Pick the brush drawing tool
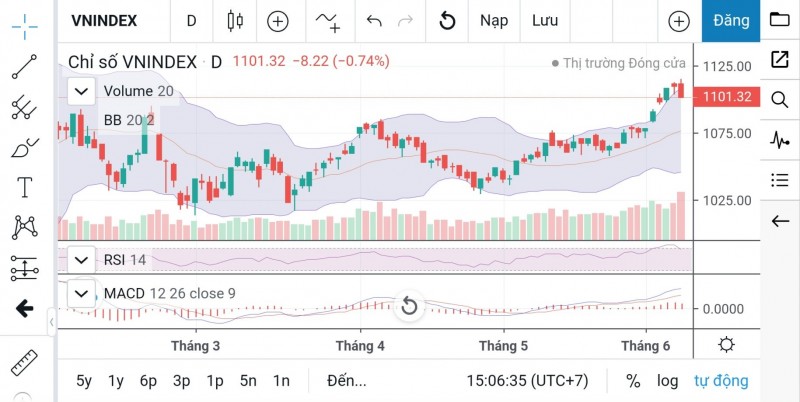 [x=24, y=148]
